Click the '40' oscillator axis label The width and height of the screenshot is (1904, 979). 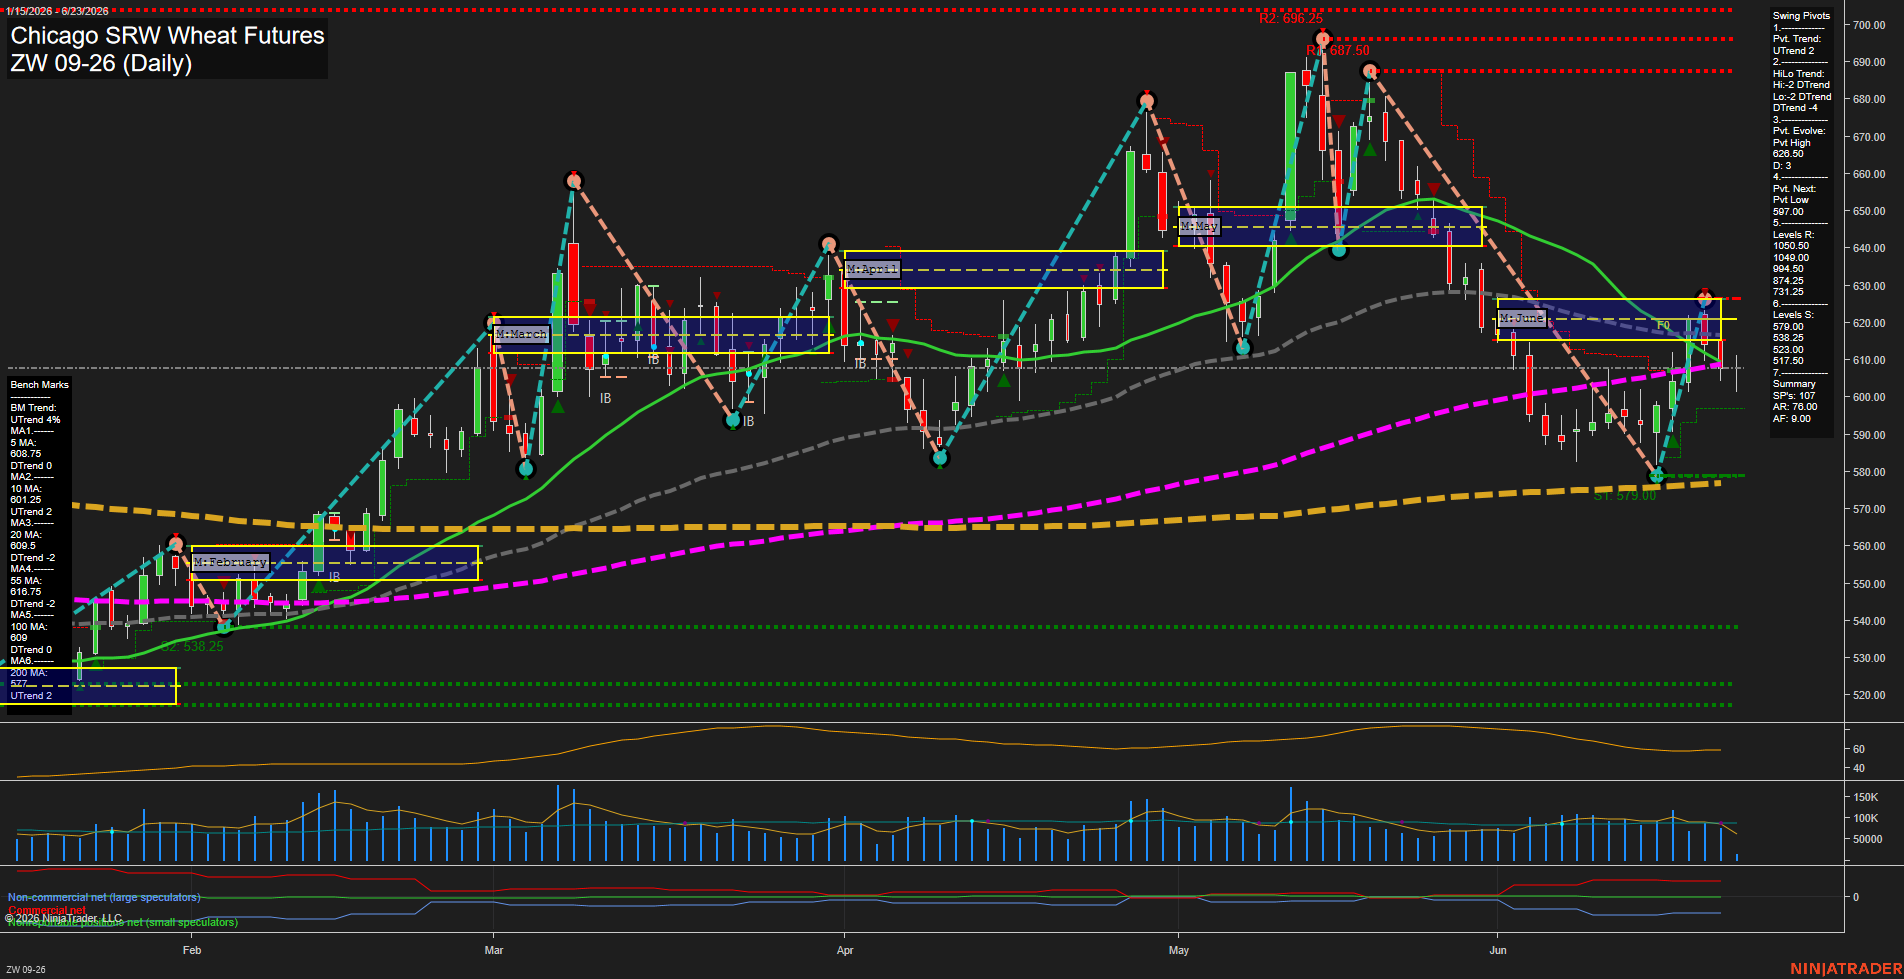pyautogui.click(x=1858, y=768)
